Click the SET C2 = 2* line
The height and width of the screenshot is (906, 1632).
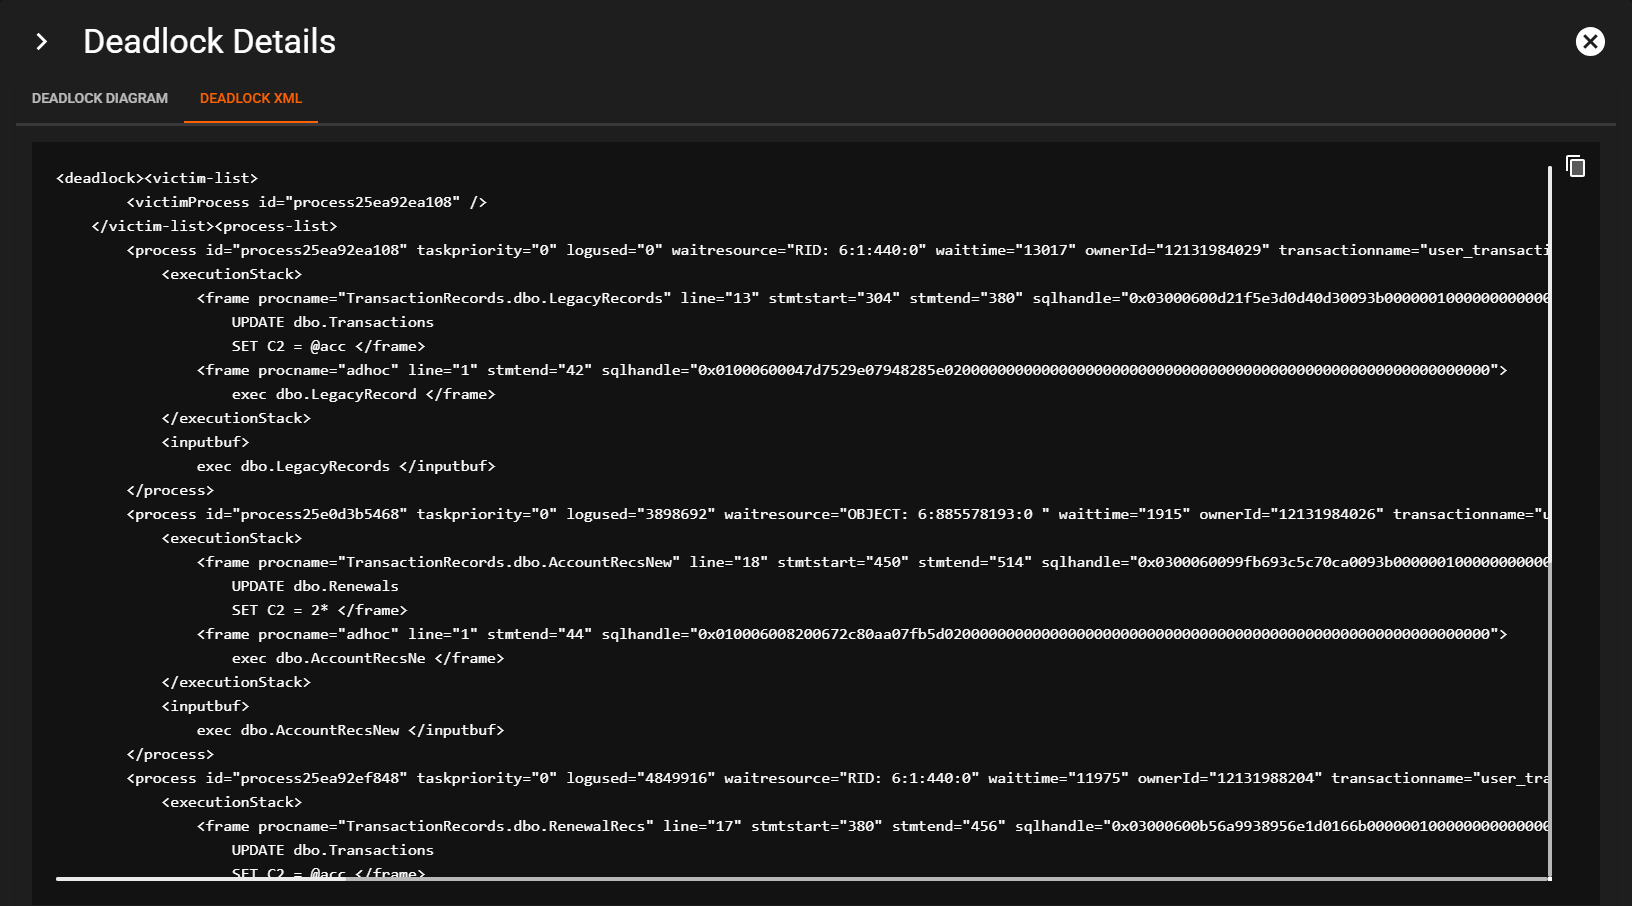point(319,610)
